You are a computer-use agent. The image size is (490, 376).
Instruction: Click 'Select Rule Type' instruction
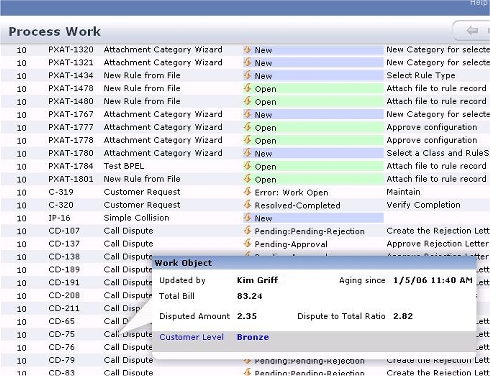421,75
